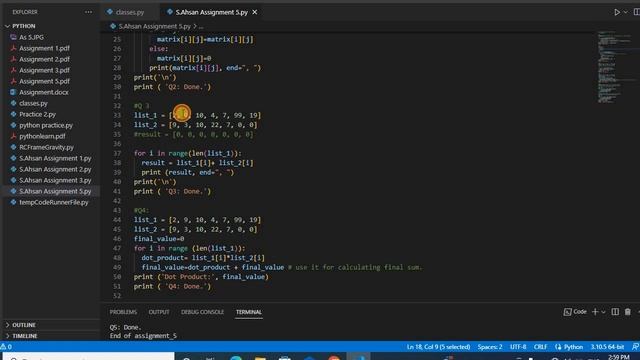Viewport: 640px width, 360px height.
Task: Open Assignment 1.pdf in explorer
Action: [44, 48]
